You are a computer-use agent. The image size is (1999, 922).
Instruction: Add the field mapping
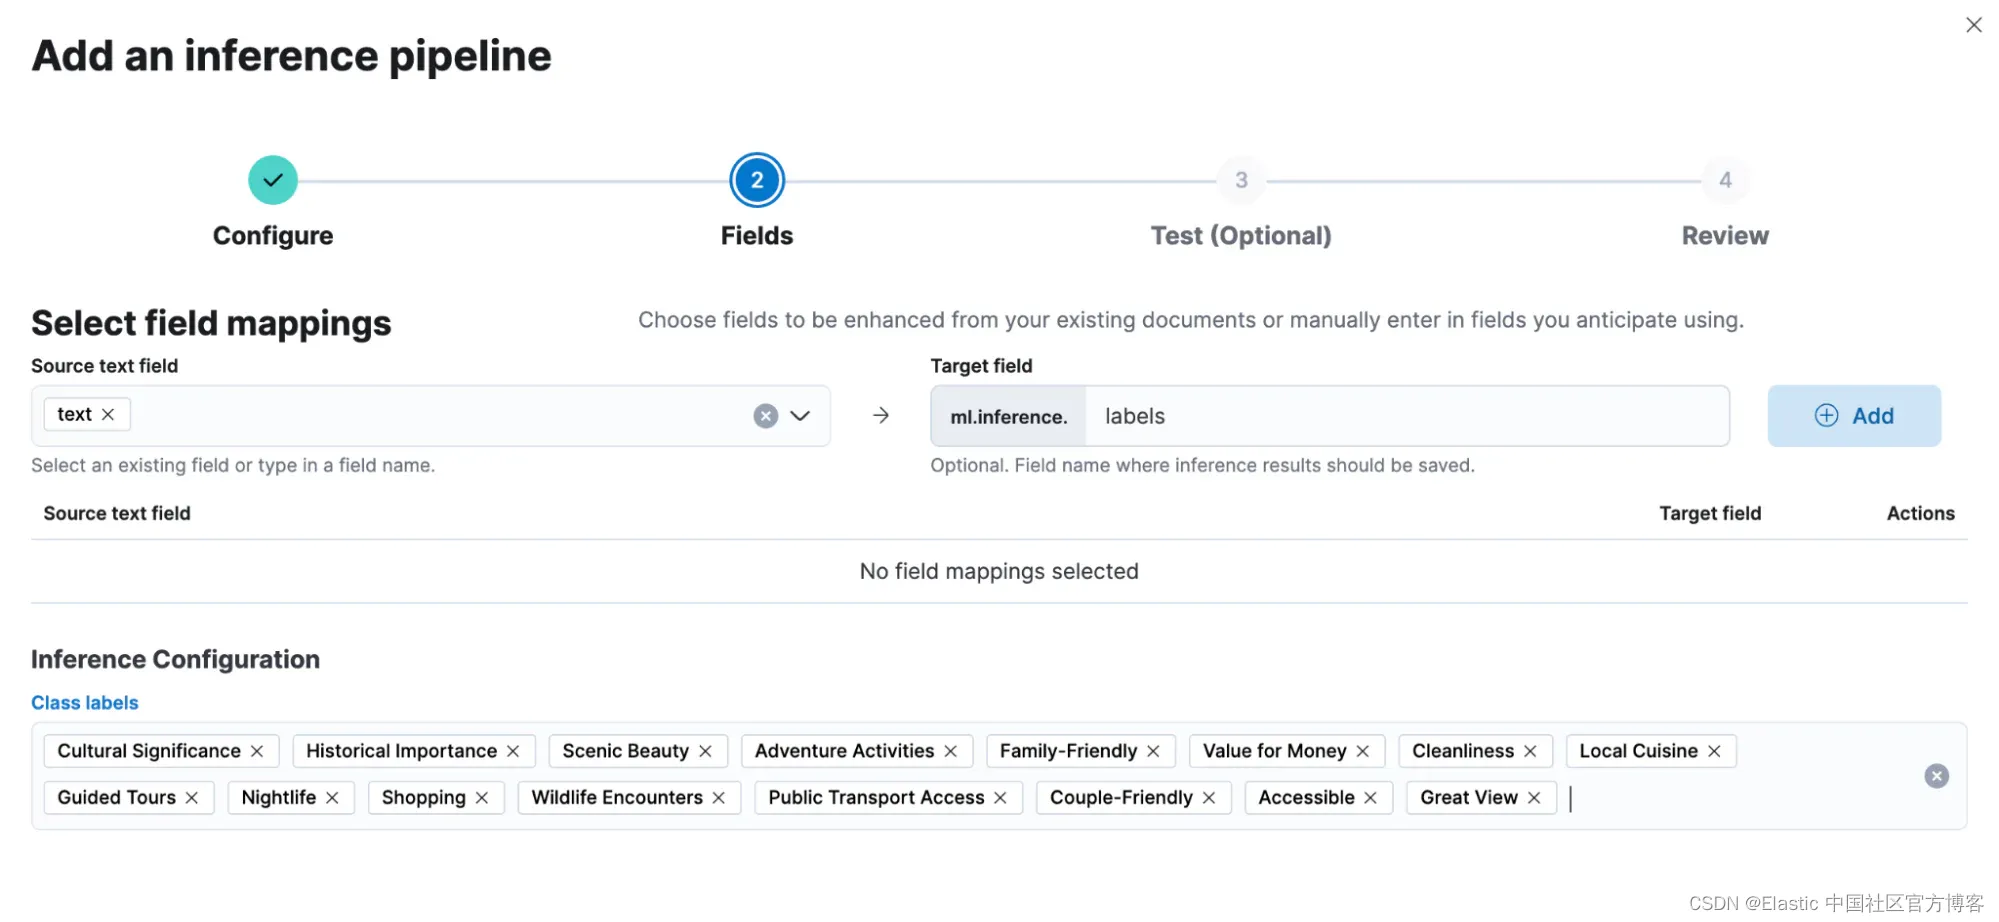coord(1853,416)
